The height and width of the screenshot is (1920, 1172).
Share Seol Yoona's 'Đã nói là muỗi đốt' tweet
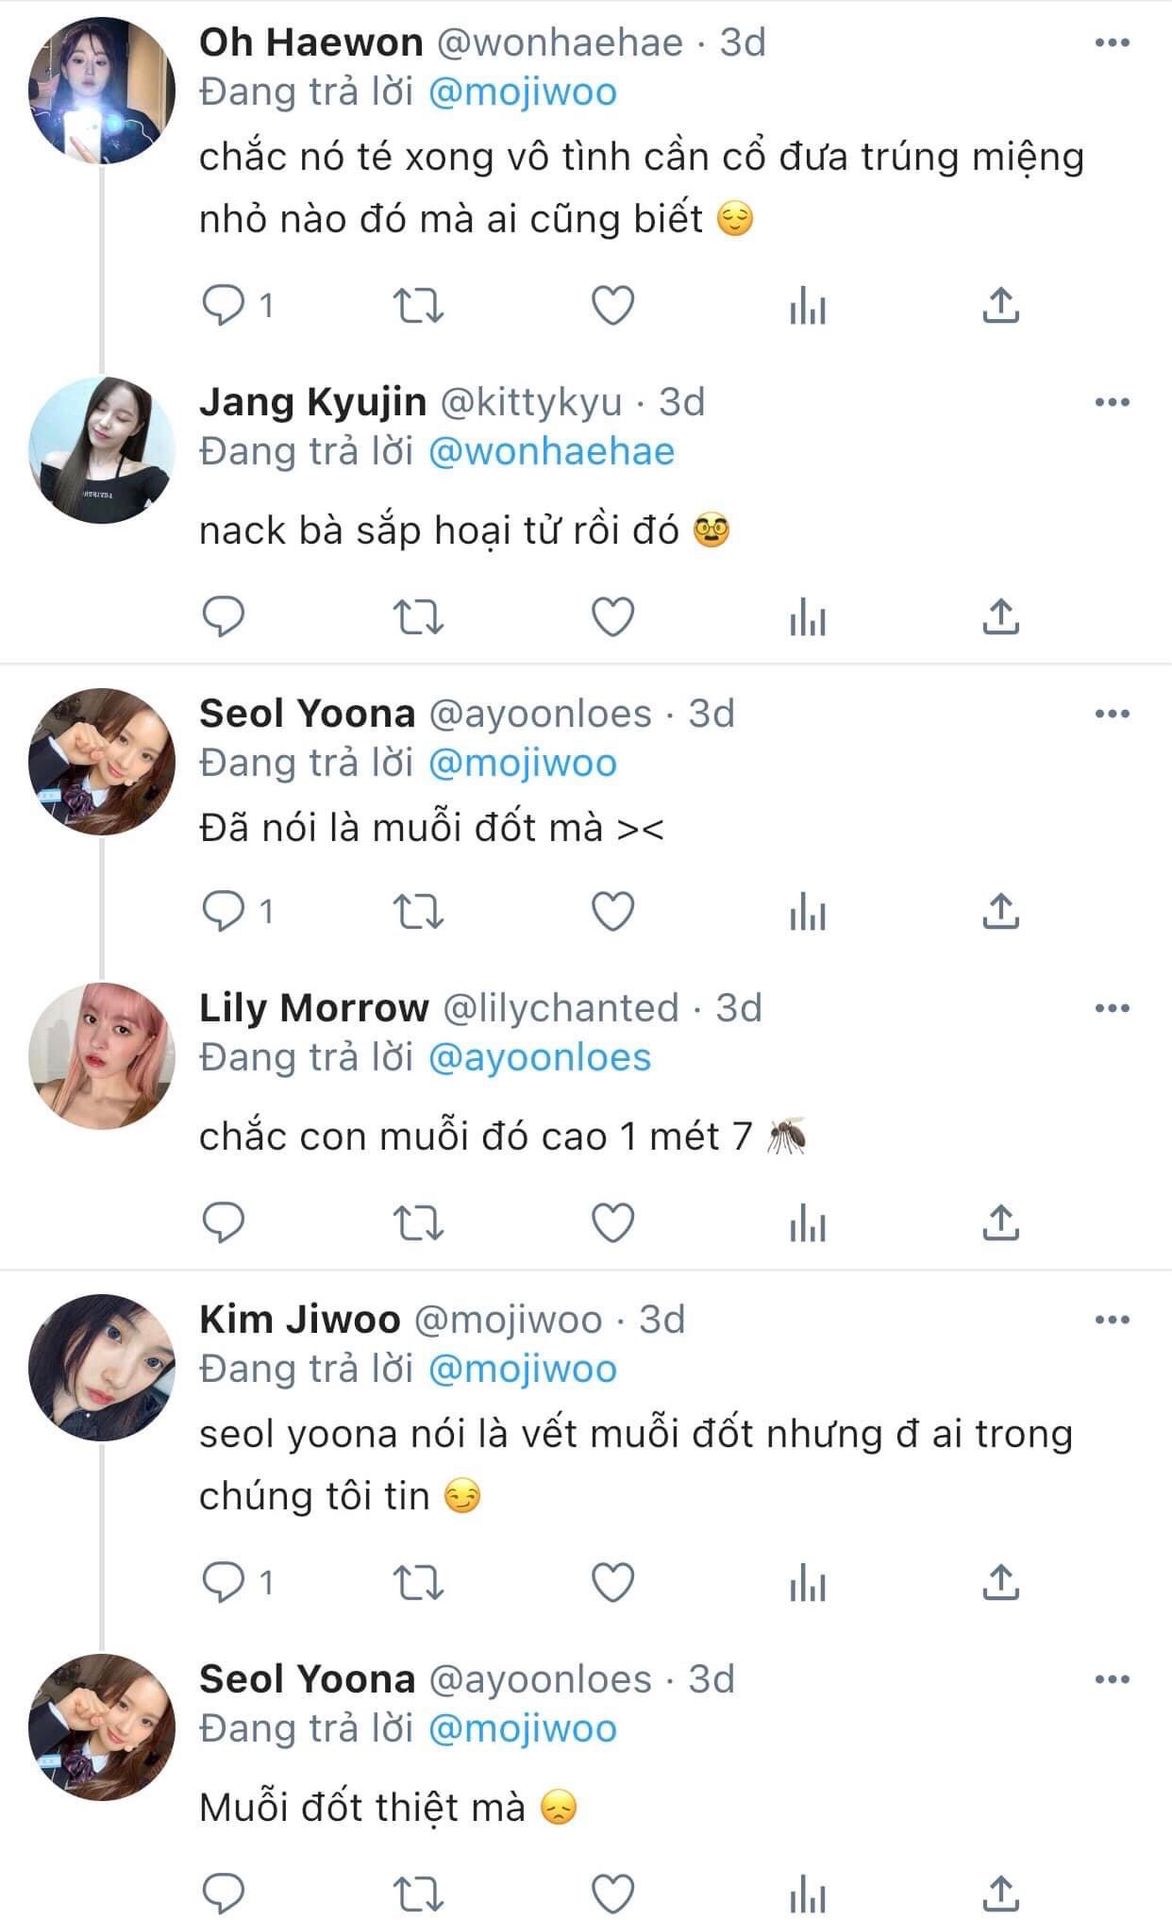(1000, 911)
